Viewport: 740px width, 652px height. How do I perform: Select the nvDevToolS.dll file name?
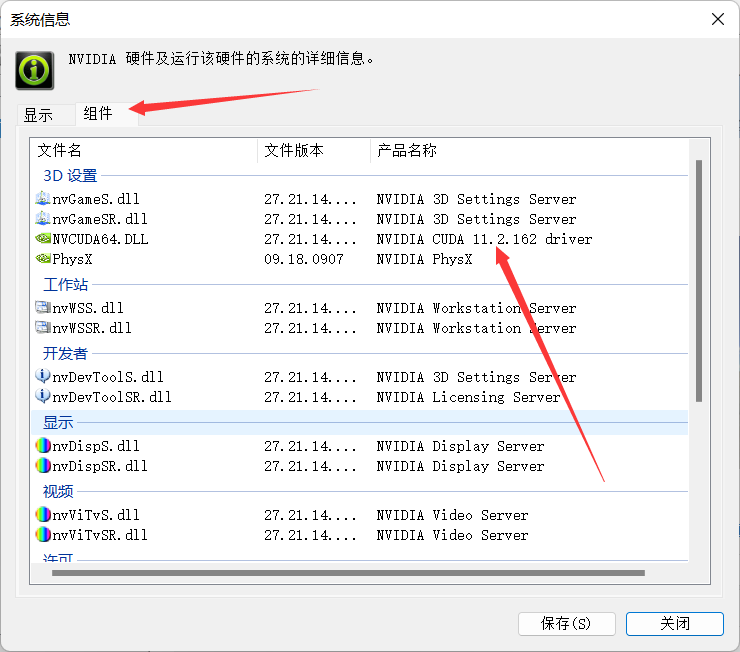(x=108, y=377)
